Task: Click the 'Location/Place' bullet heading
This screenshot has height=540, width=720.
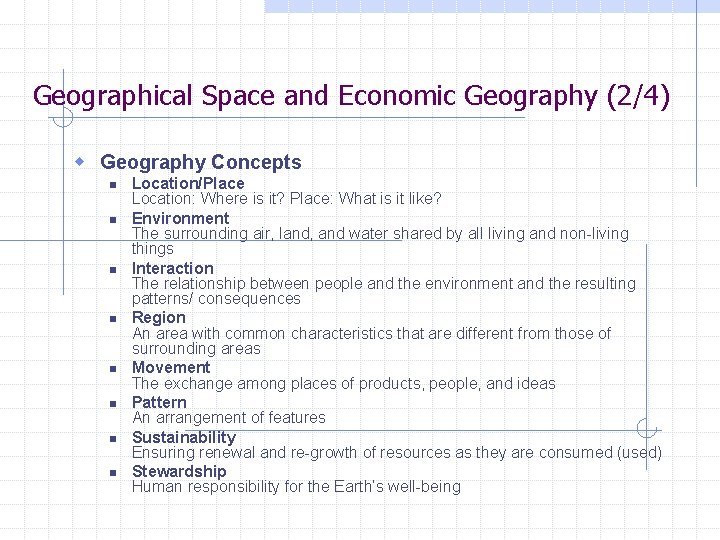Action: (188, 183)
